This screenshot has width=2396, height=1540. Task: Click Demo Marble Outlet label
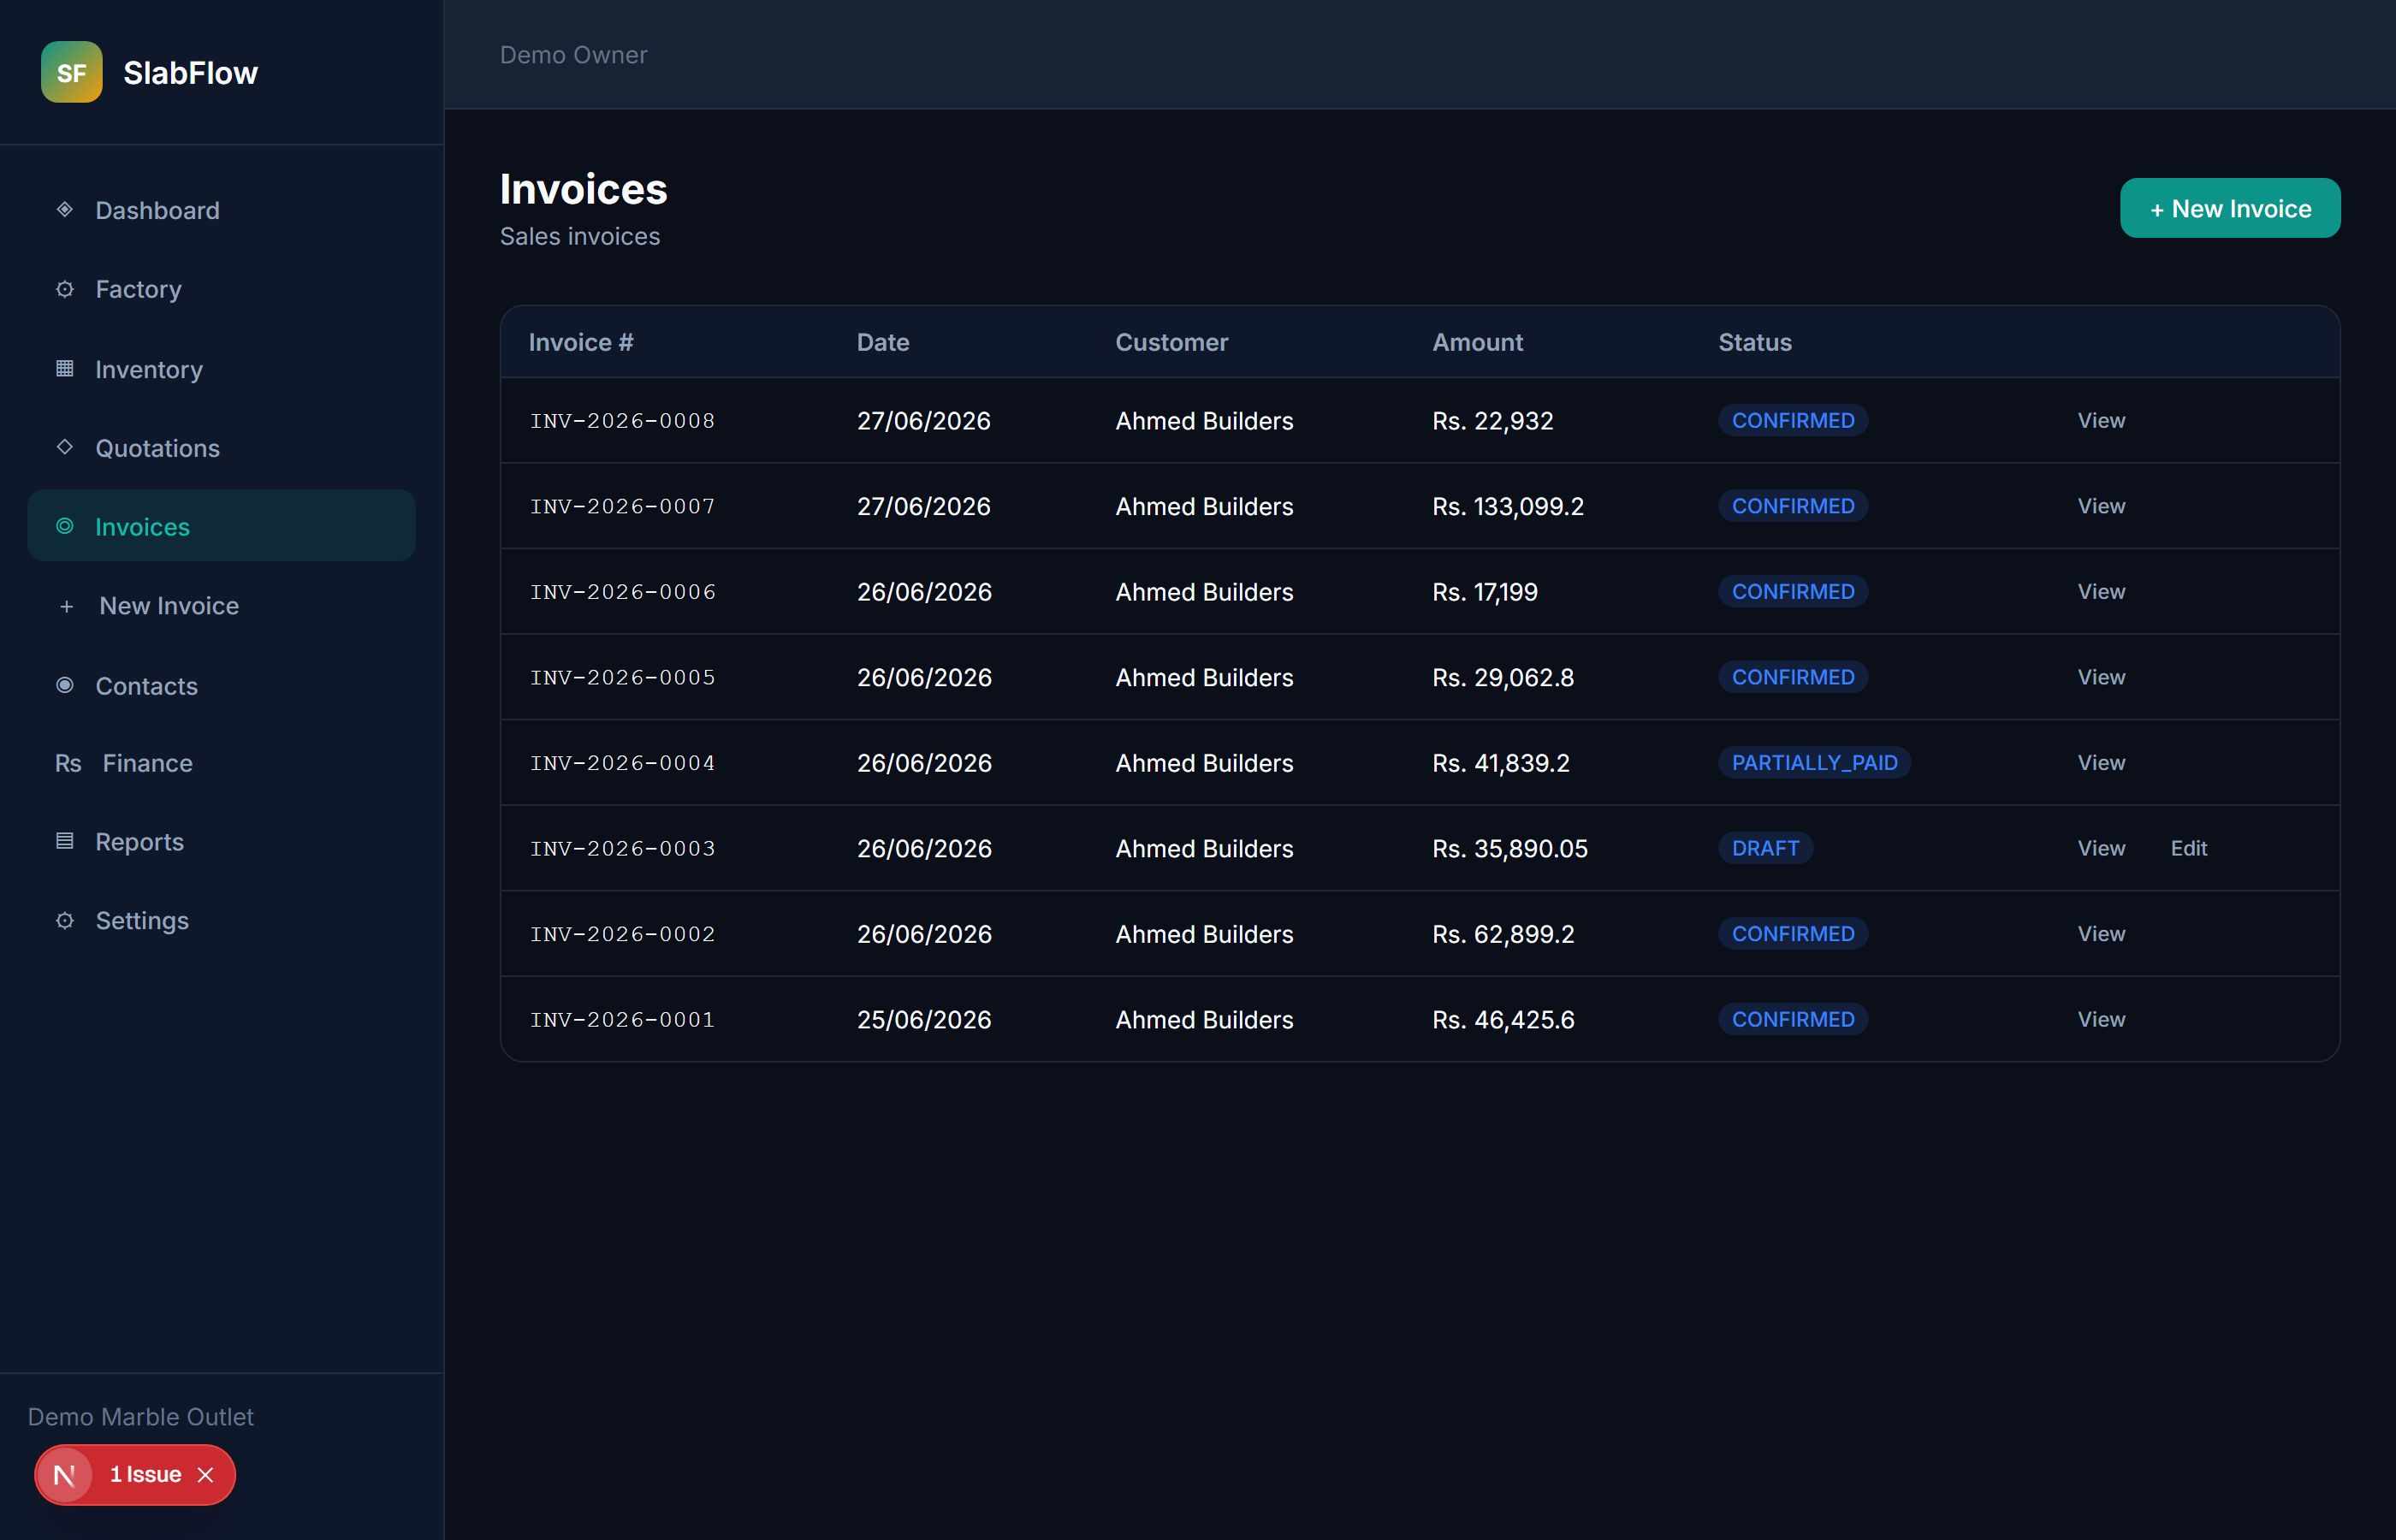[x=141, y=1416]
